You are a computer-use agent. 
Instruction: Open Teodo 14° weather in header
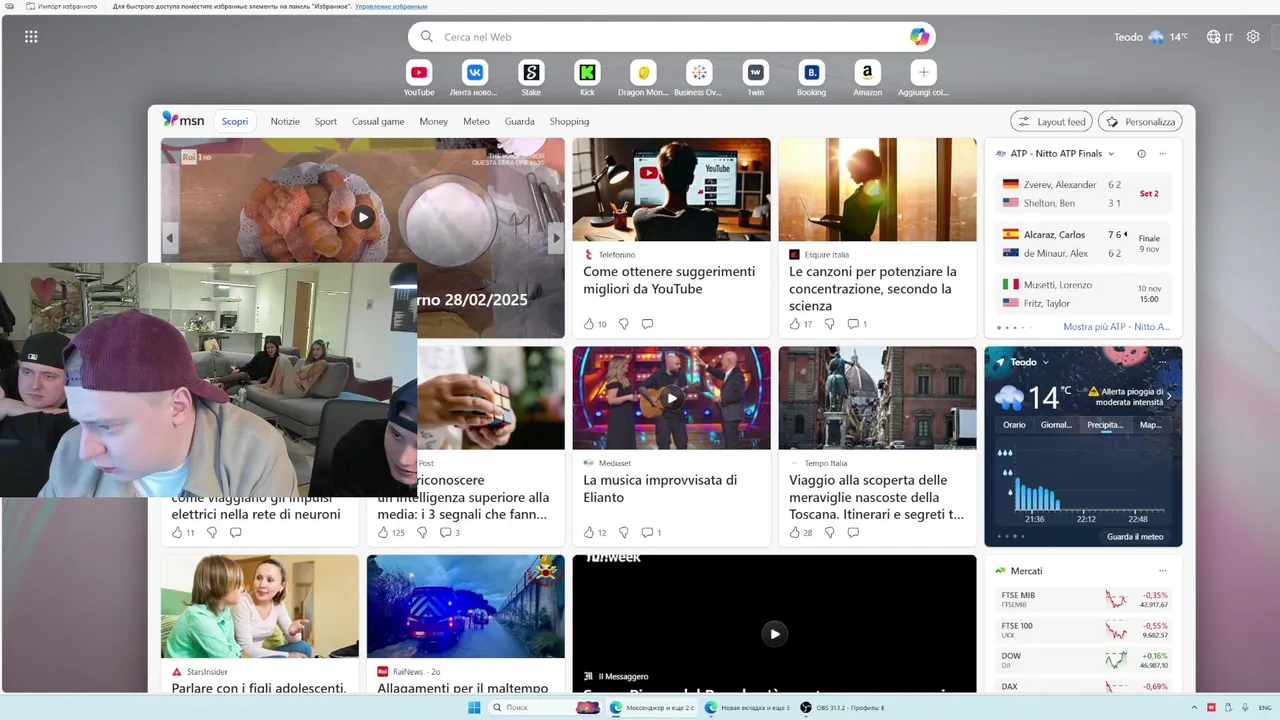[1151, 37]
